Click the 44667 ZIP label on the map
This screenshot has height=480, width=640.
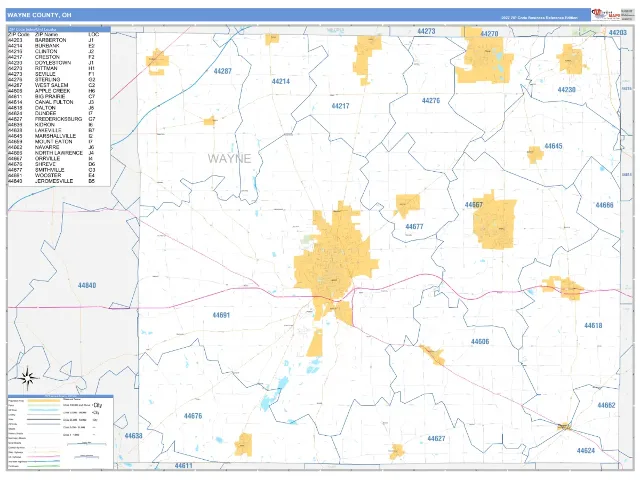pyautogui.click(x=474, y=205)
